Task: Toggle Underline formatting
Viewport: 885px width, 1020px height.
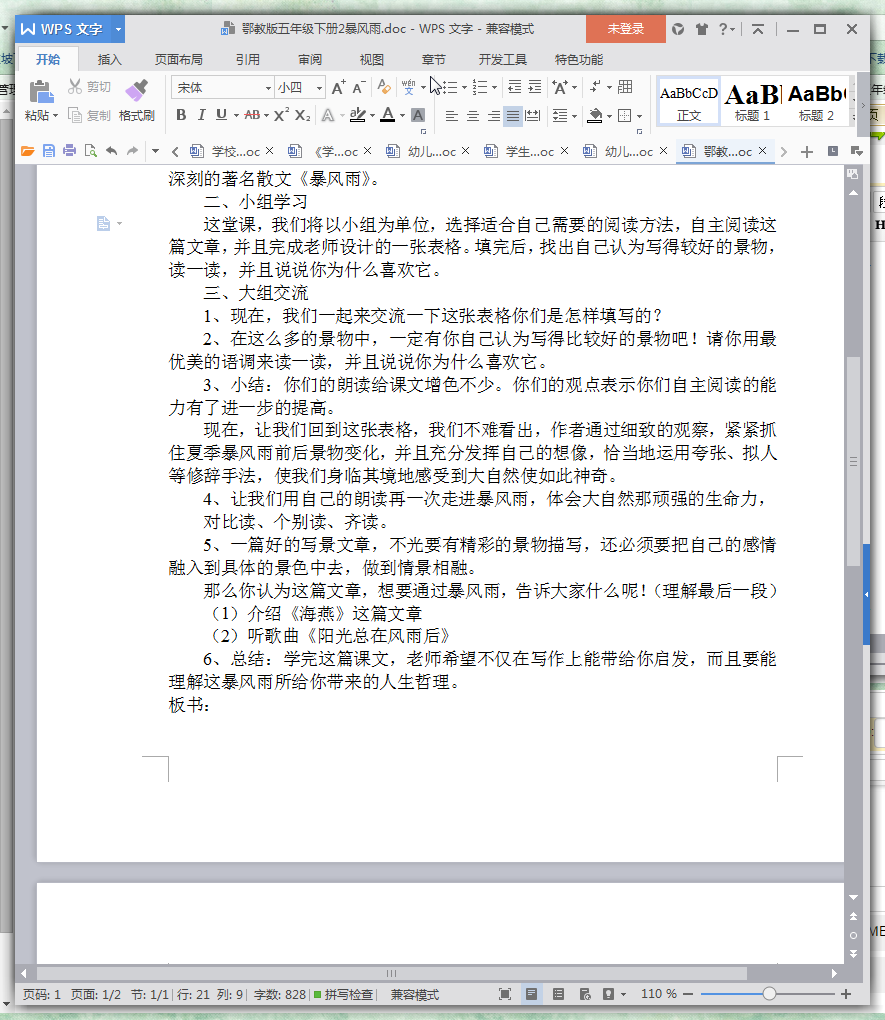Action: click(221, 115)
